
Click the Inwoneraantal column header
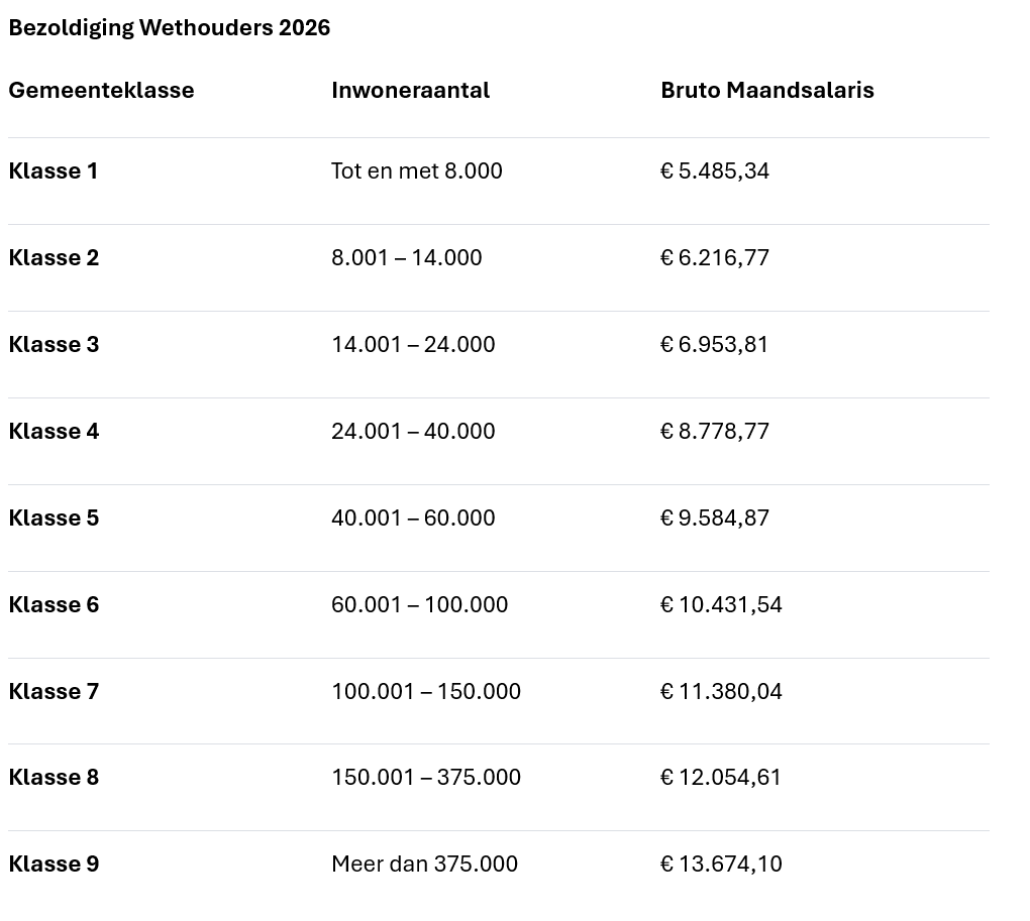coord(410,91)
